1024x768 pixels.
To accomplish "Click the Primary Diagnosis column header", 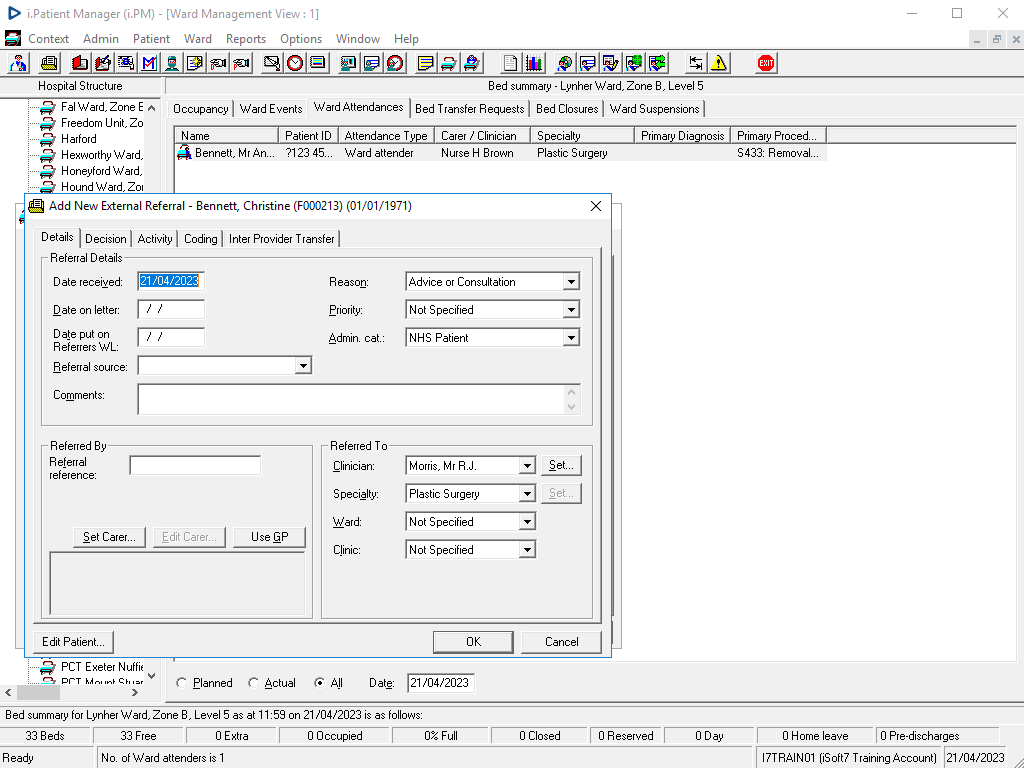I will click(x=682, y=136).
